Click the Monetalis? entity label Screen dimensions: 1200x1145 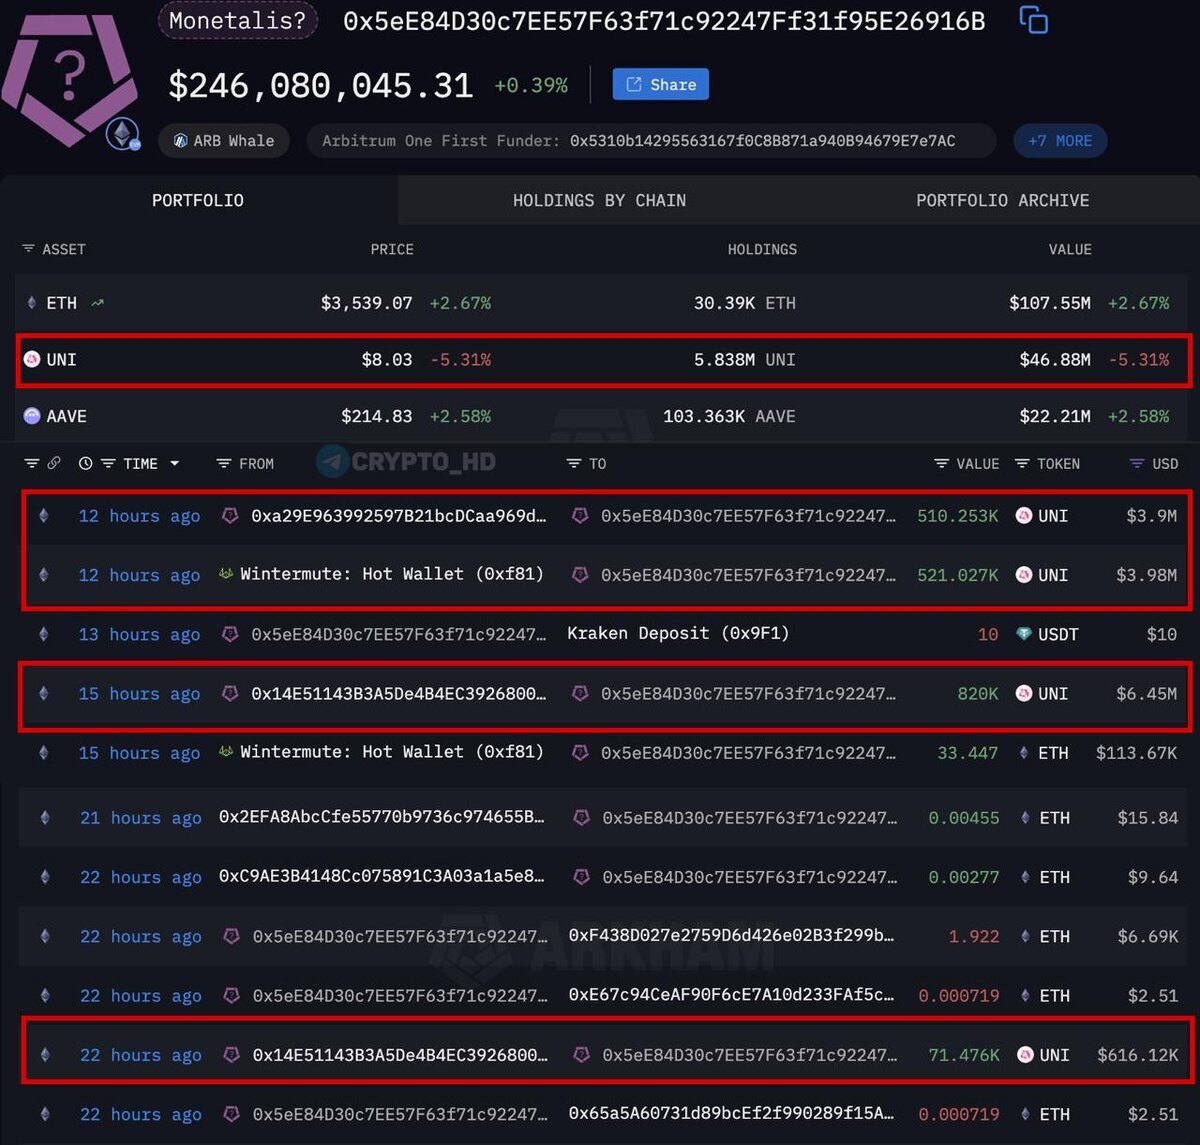(x=238, y=20)
